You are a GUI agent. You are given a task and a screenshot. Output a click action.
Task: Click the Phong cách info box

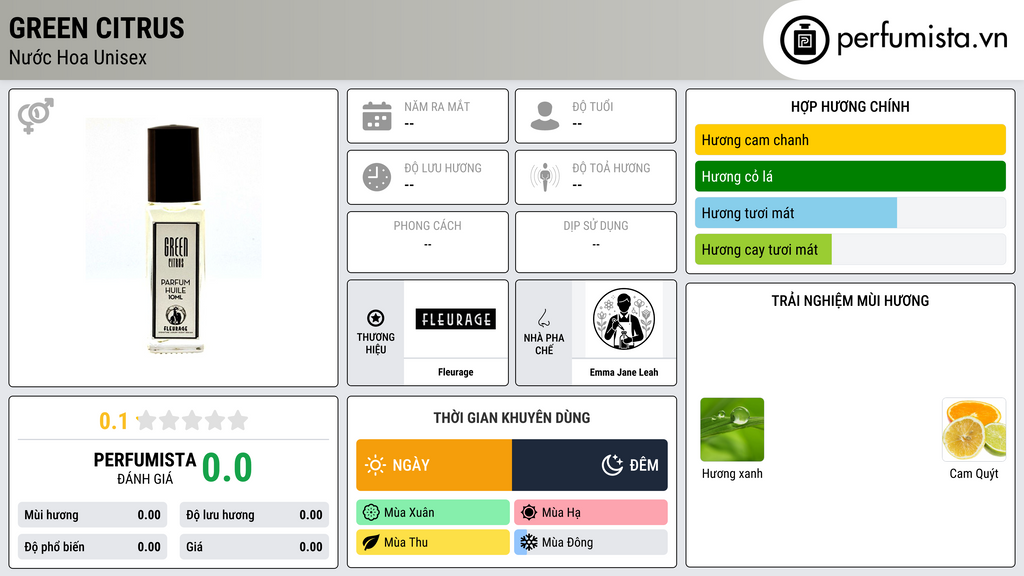click(428, 242)
